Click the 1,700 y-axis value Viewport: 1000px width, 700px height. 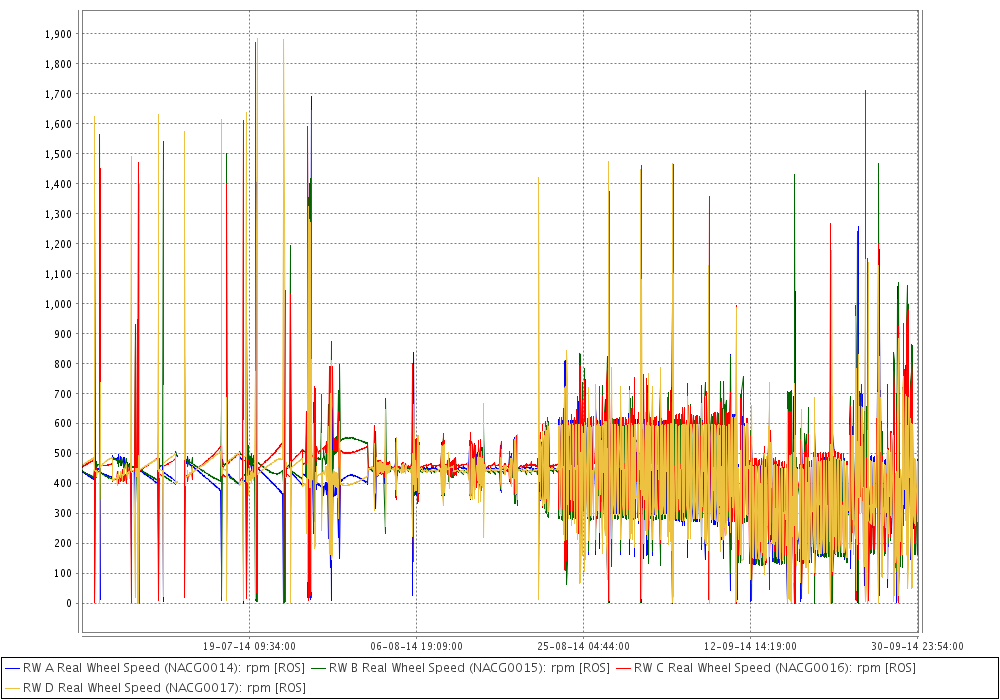[59, 94]
